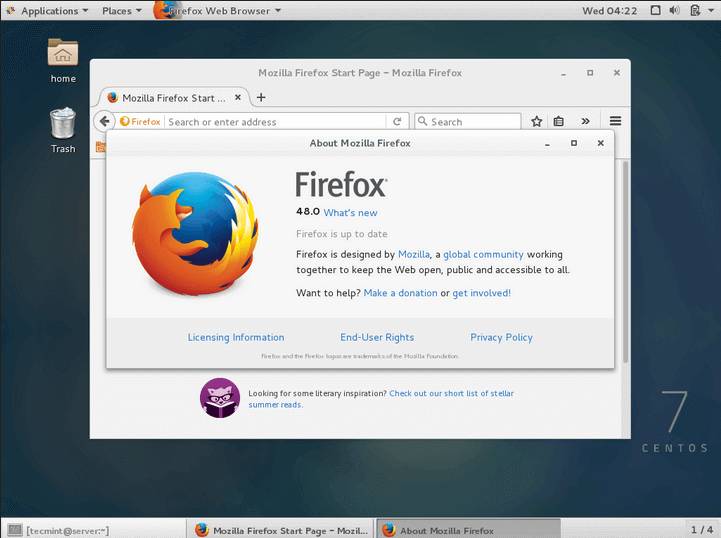
Task: Click the magnifier icon in Search box
Action: click(422, 121)
